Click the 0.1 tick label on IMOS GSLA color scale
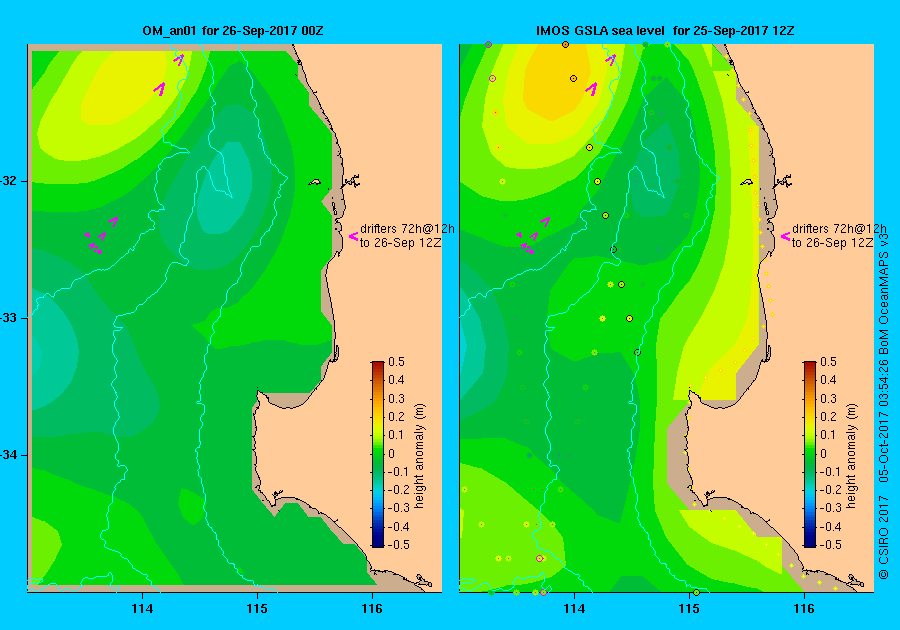 (x=828, y=435)
